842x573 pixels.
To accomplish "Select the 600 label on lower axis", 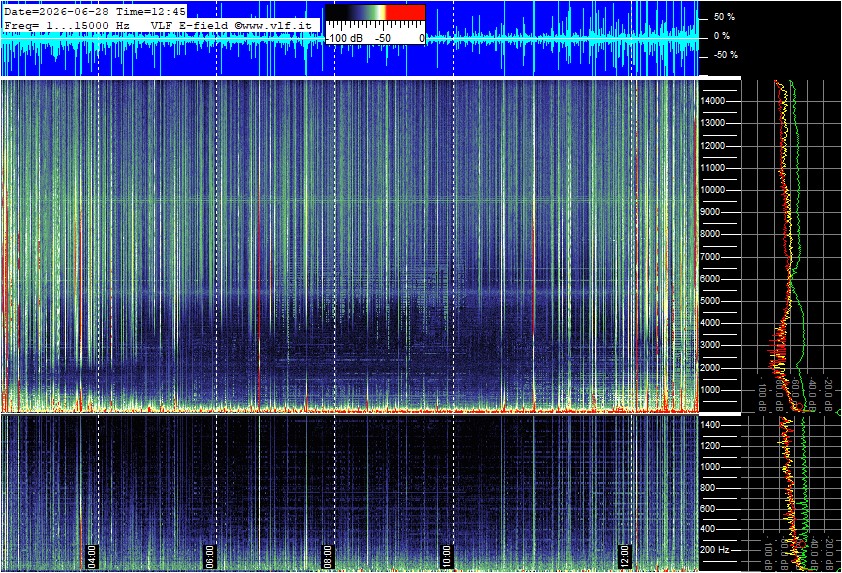I will pyautogui.click(x=708, y=509).
